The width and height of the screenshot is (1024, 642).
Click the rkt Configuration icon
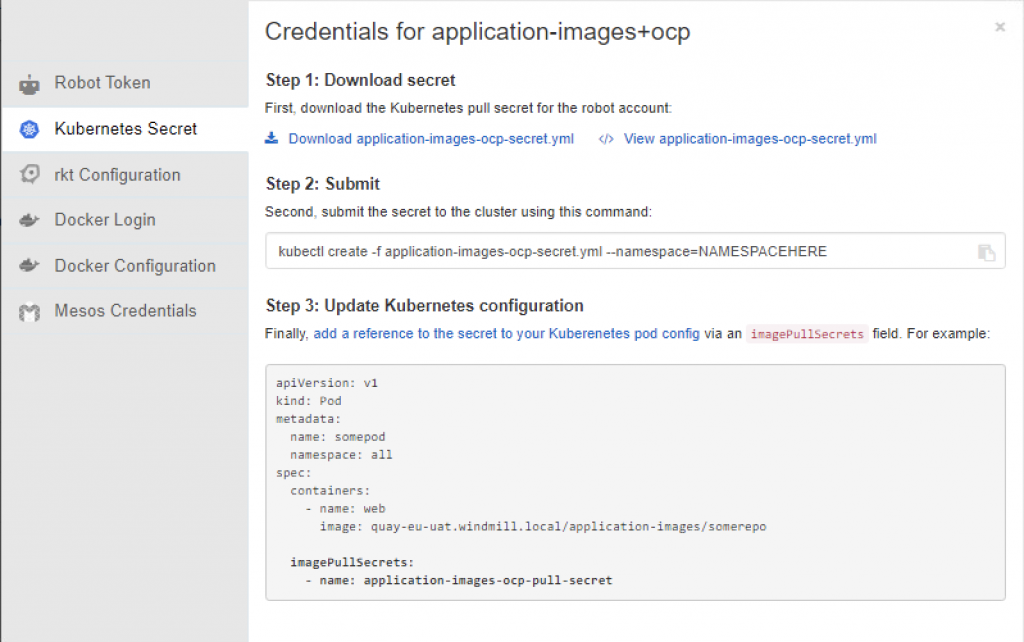click(29, 175)
